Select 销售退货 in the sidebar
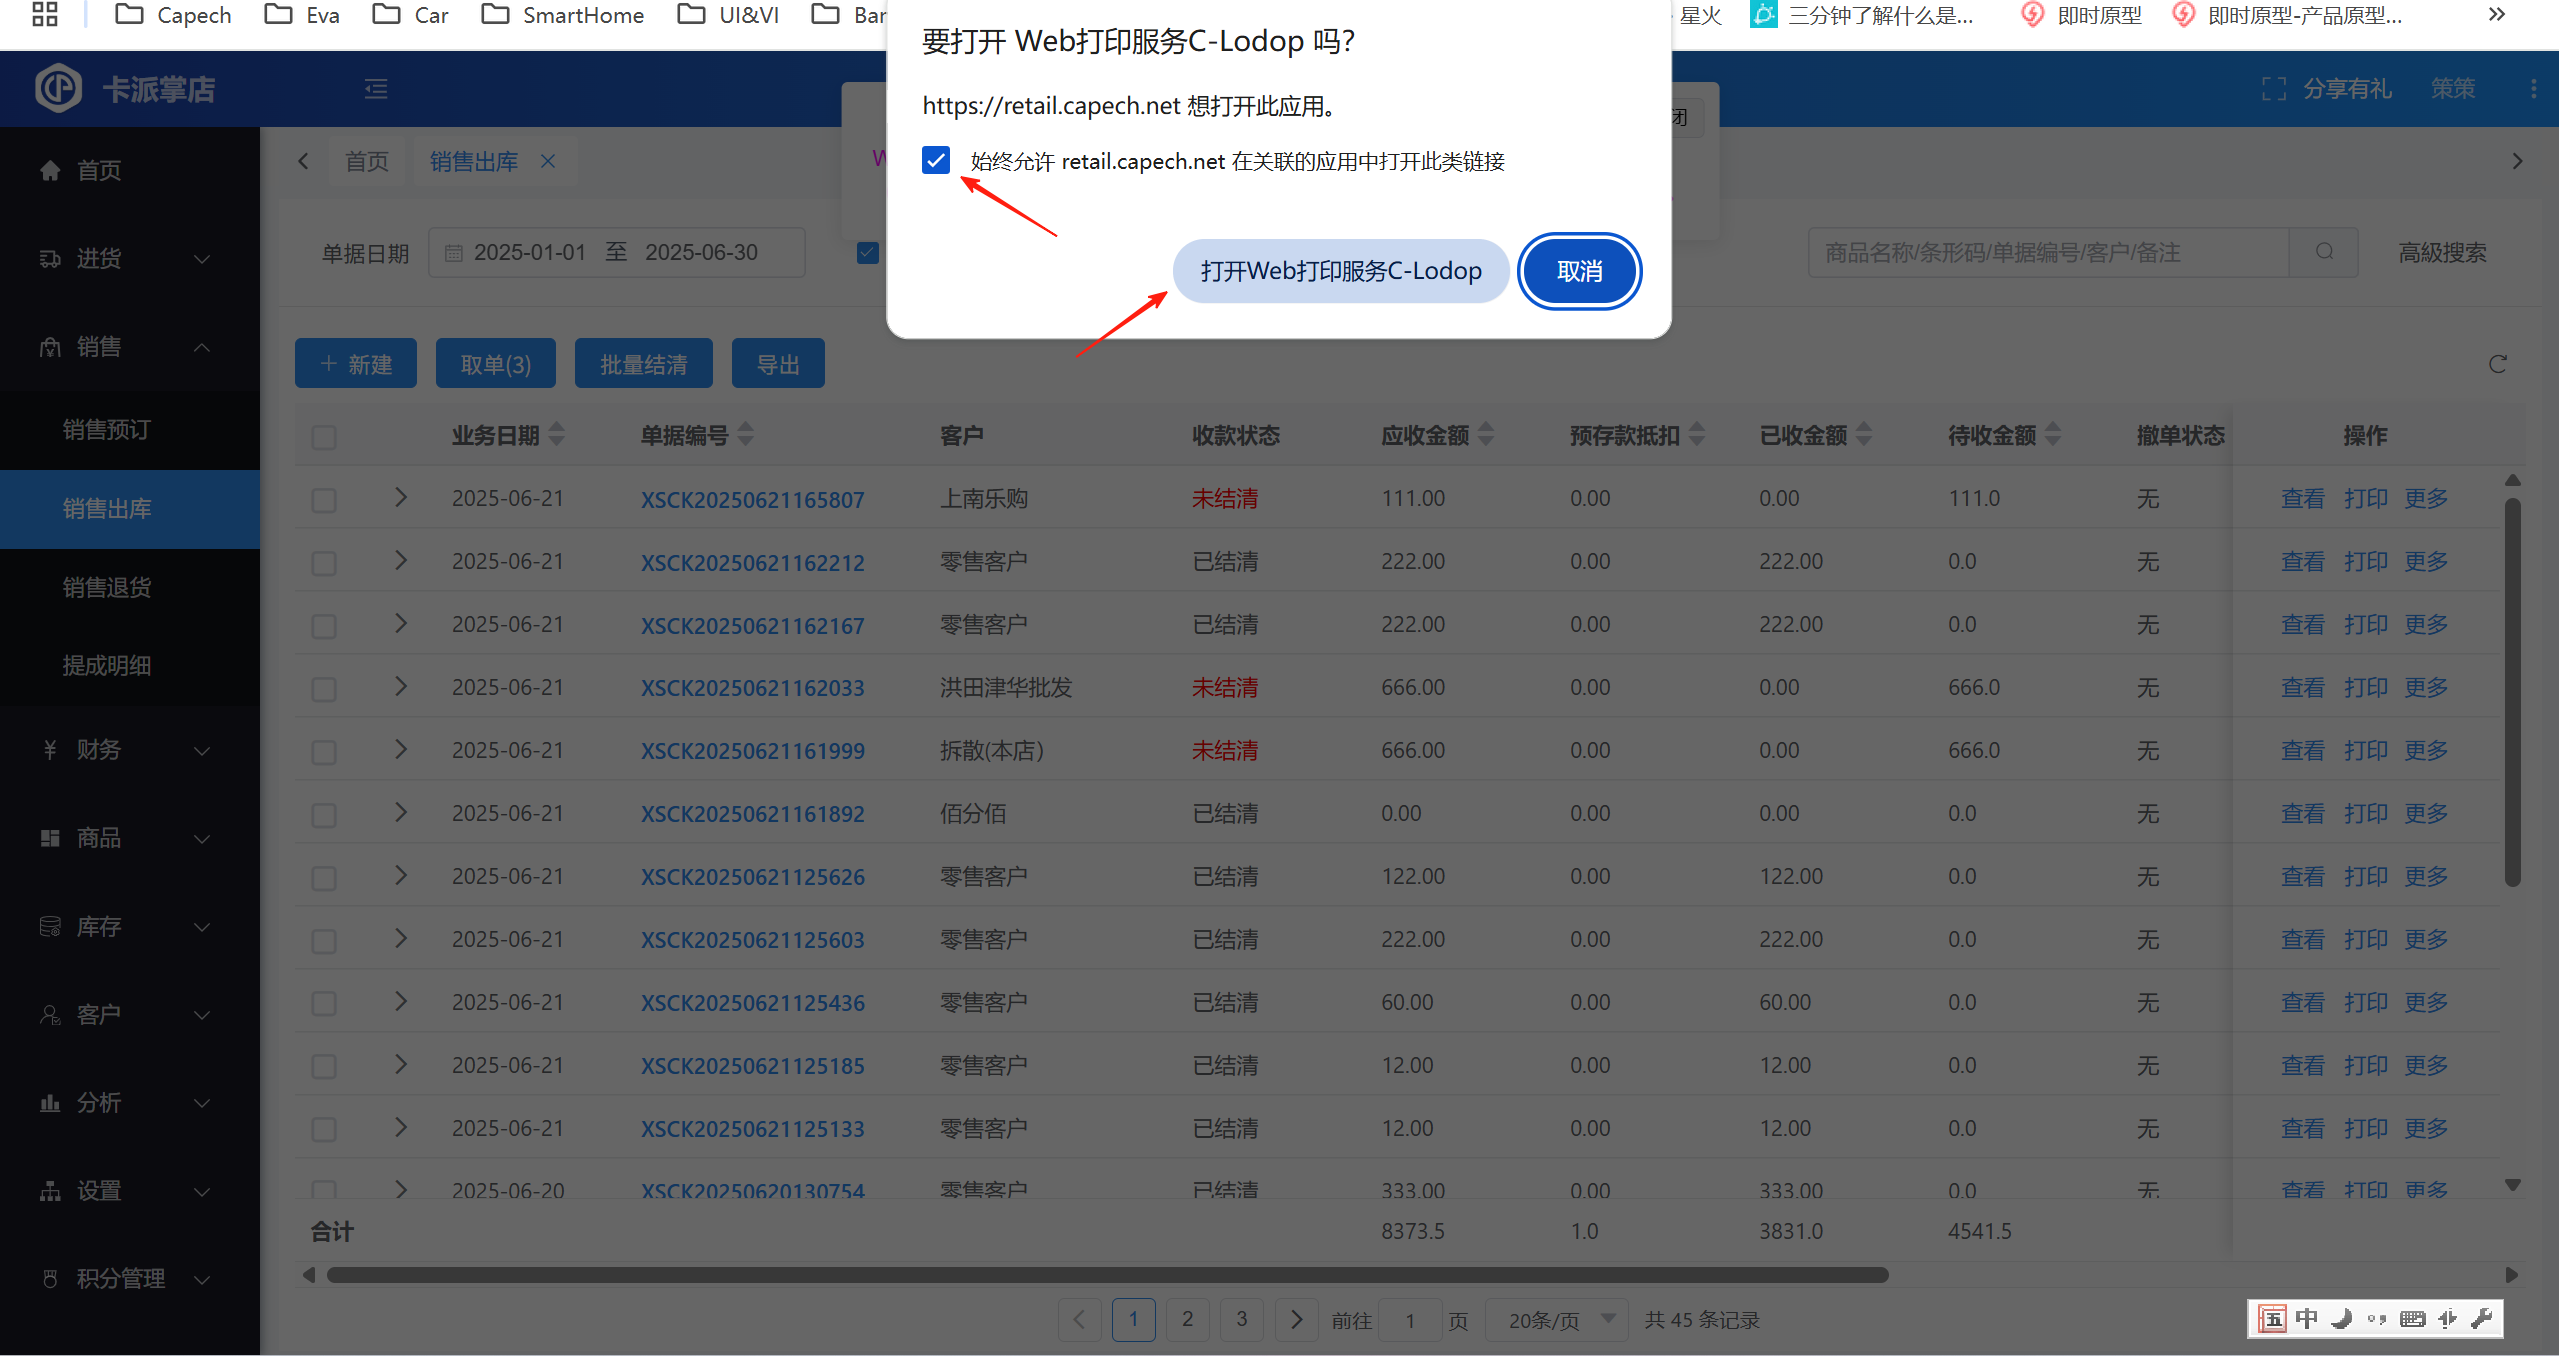The height and width of the screenshot is (1356, 2559). click(107, 587)
